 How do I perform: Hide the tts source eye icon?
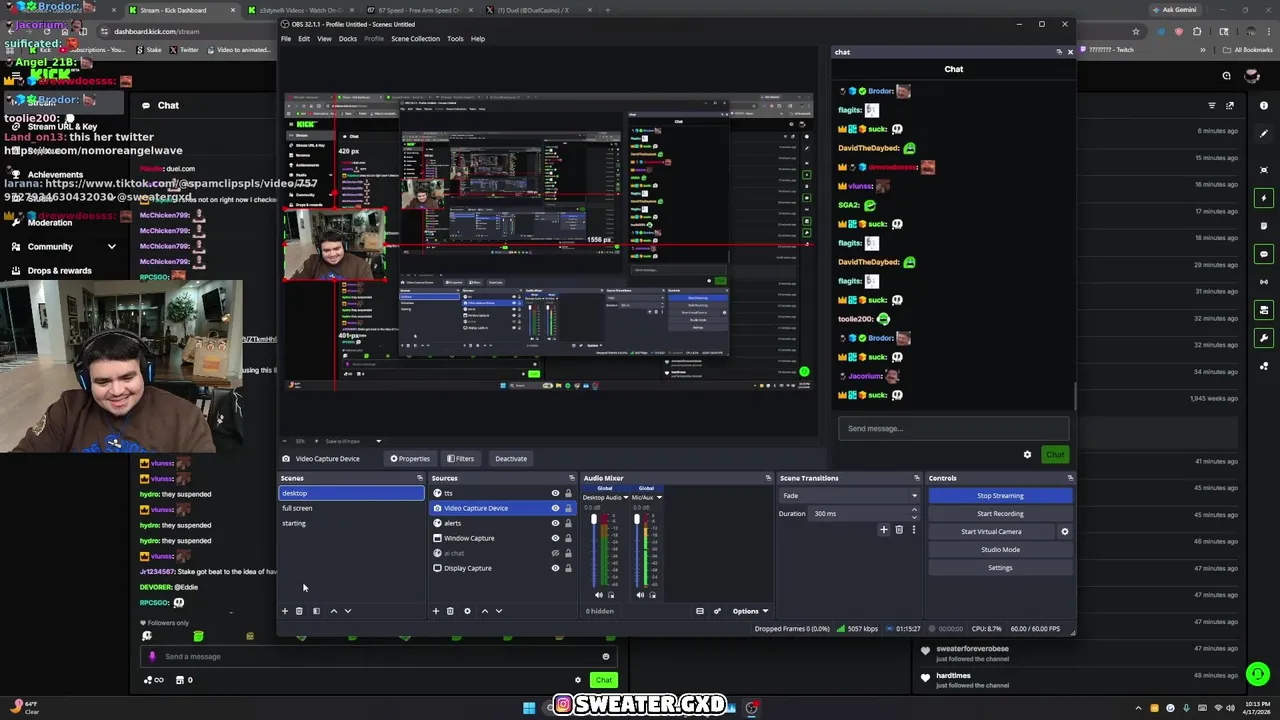[x=555, y=493]
